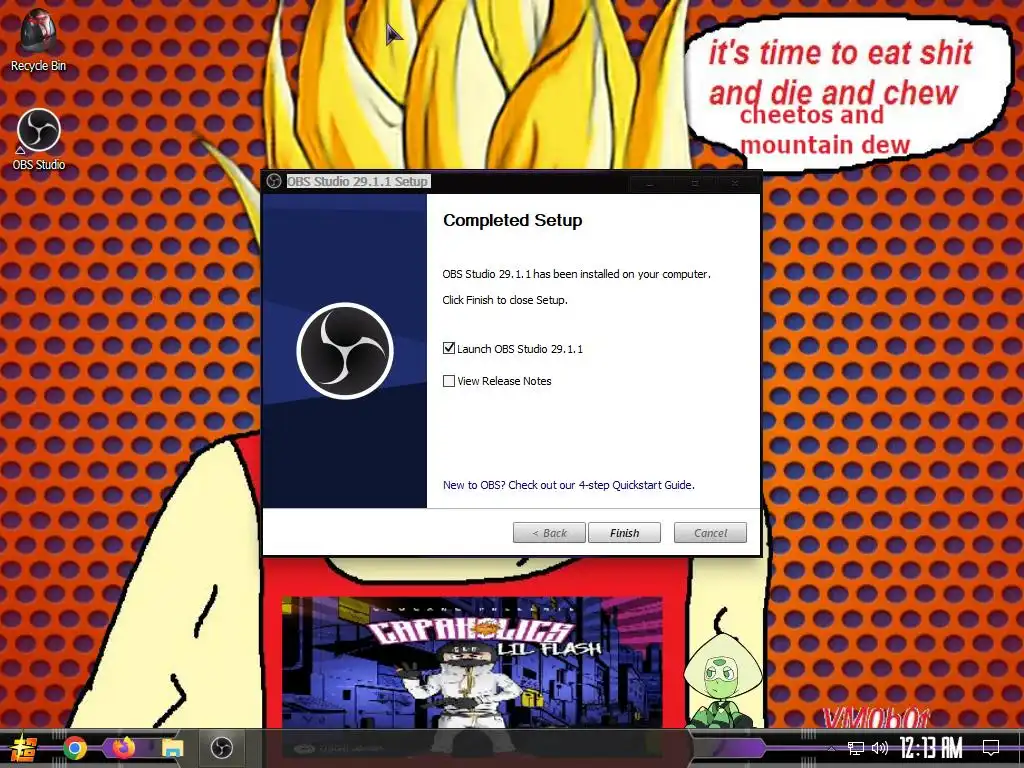Switch to the OBS Setup taskbar button
The image size is (1024, 768).
point(222,748)
